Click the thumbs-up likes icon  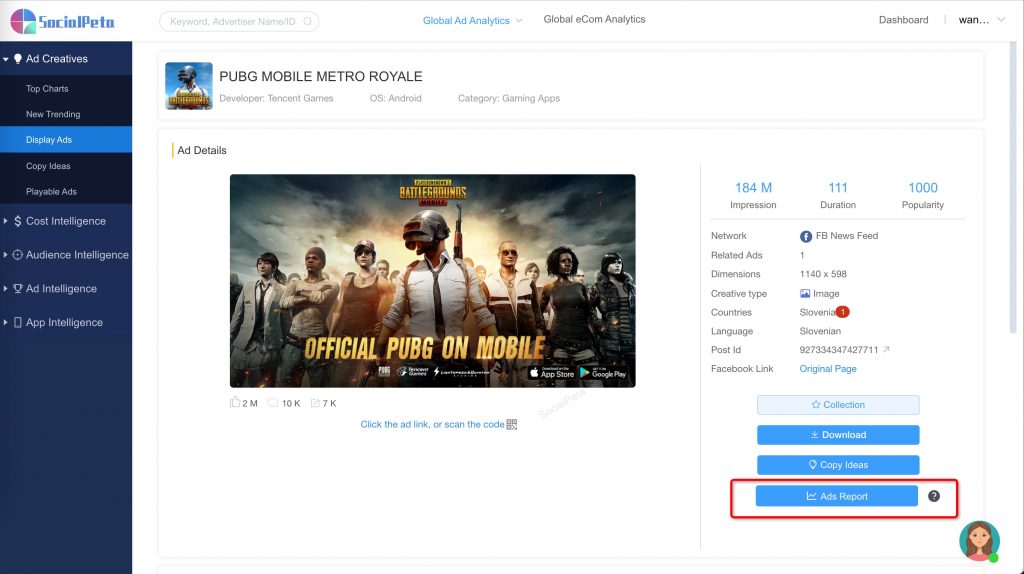tap(234, 402)
